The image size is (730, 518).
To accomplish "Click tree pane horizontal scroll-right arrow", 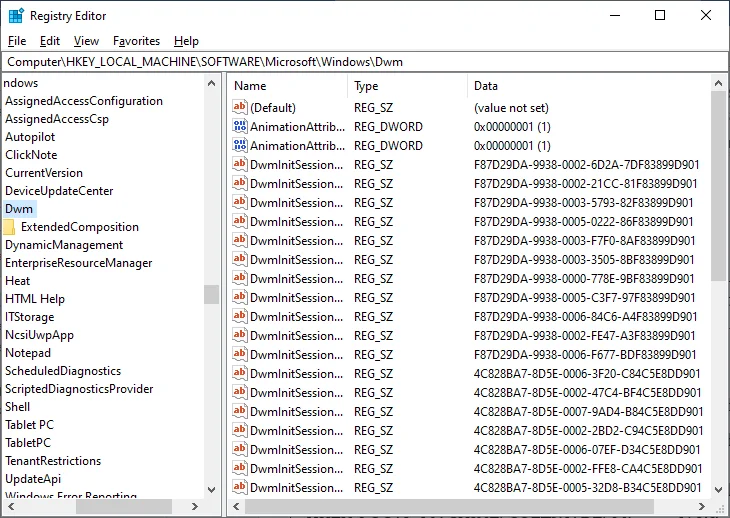I will (195, 506).
